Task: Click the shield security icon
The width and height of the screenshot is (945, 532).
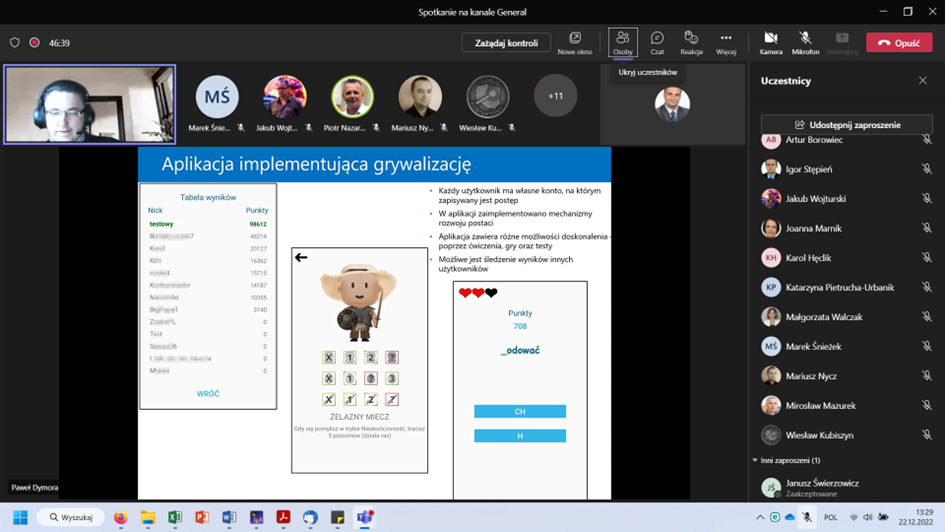Action: (x=15, y=43)
